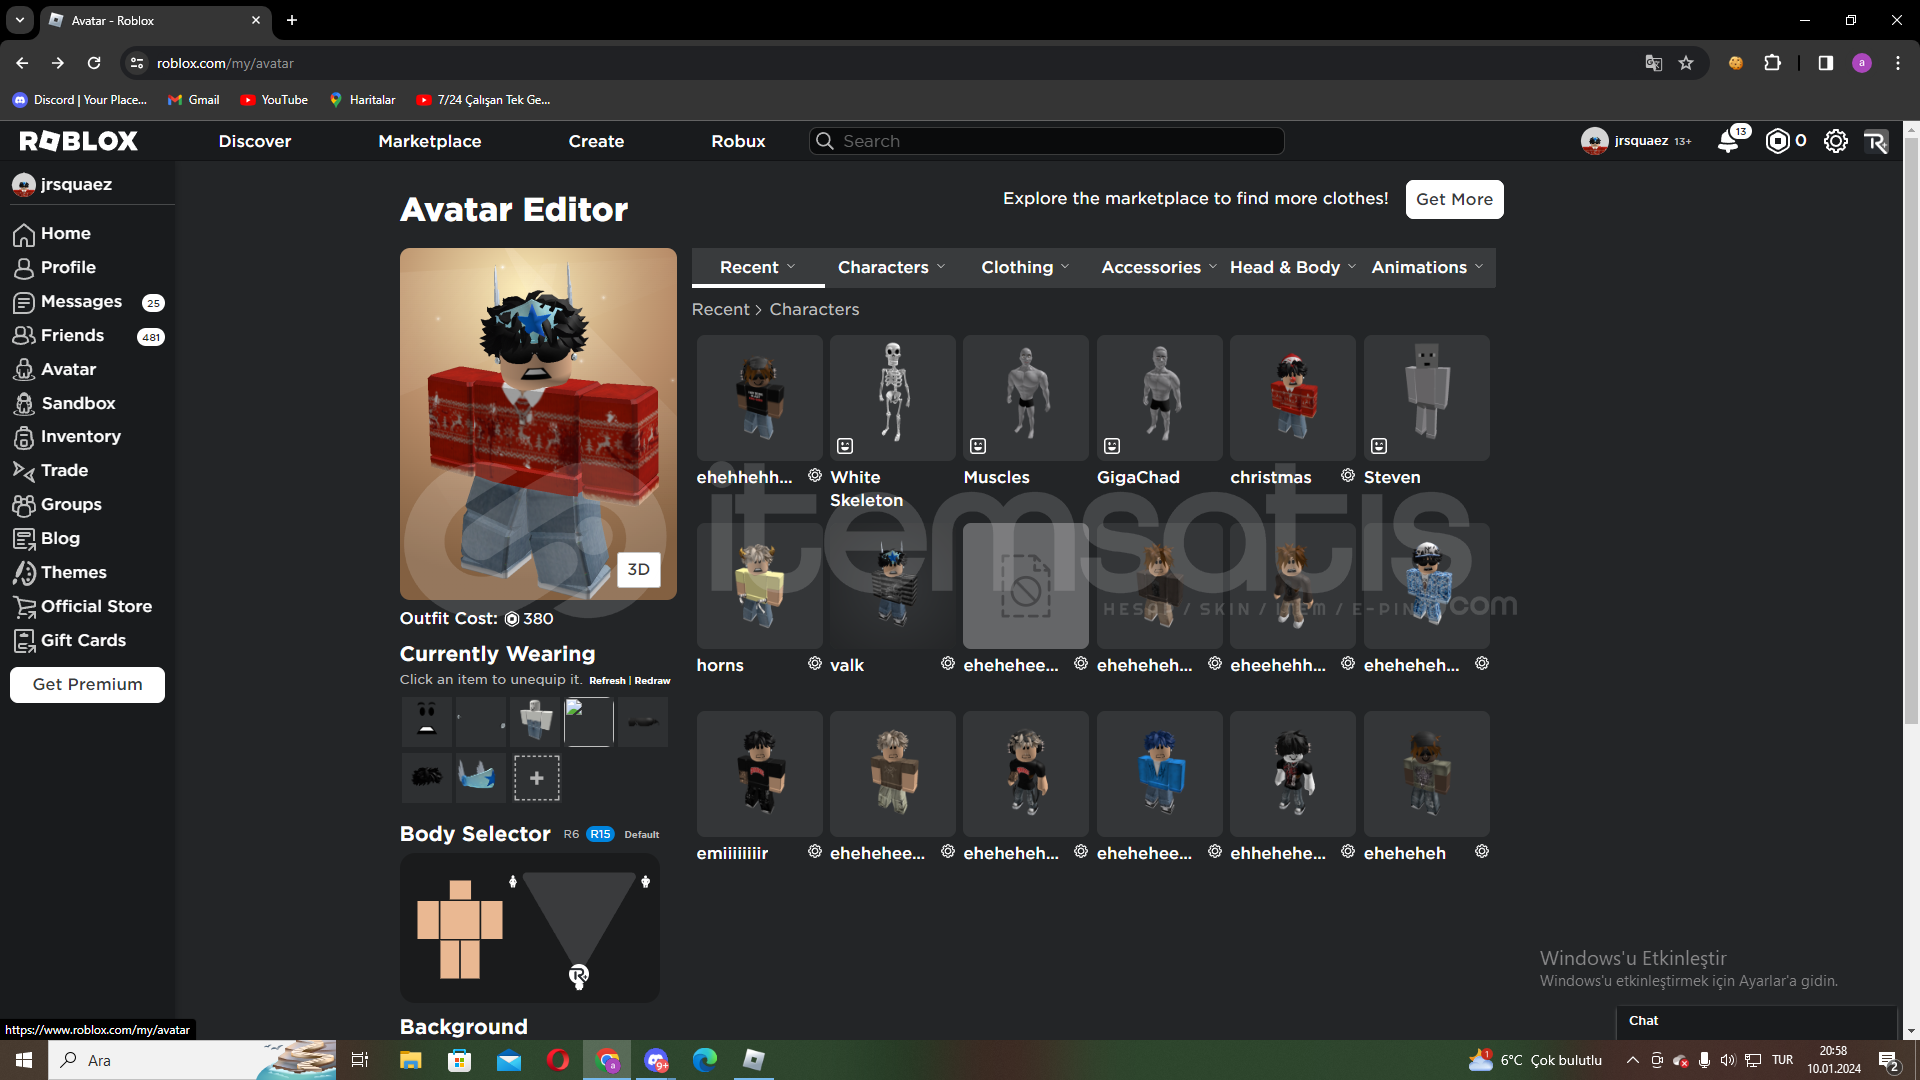Open settings gear for christmas outfit
The image size is (1920, 1080).
(x=1348, y=475)
